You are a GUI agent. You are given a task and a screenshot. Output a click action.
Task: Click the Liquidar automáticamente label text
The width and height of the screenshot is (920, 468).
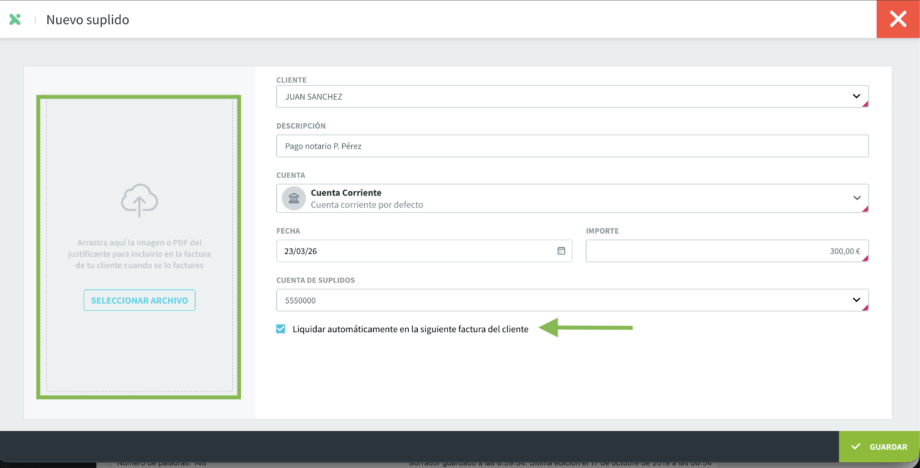[x=410, y=328]
